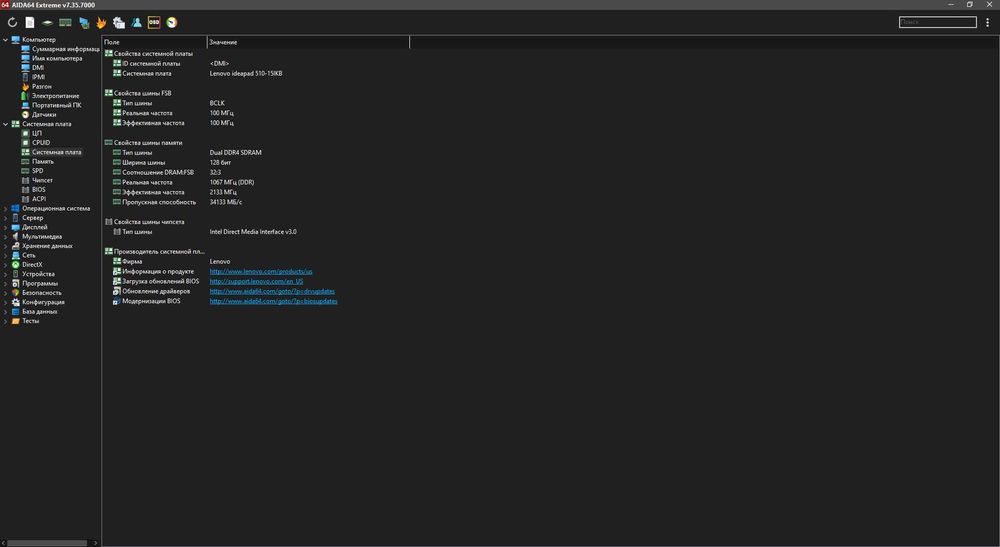Select Устройства tree item

(38, 274)
